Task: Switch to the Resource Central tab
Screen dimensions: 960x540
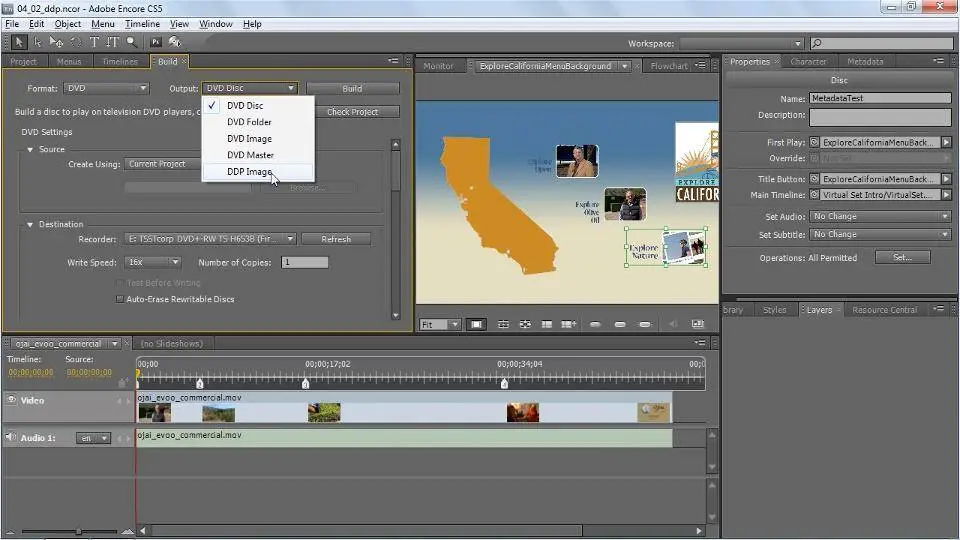Action: (885, 310)
